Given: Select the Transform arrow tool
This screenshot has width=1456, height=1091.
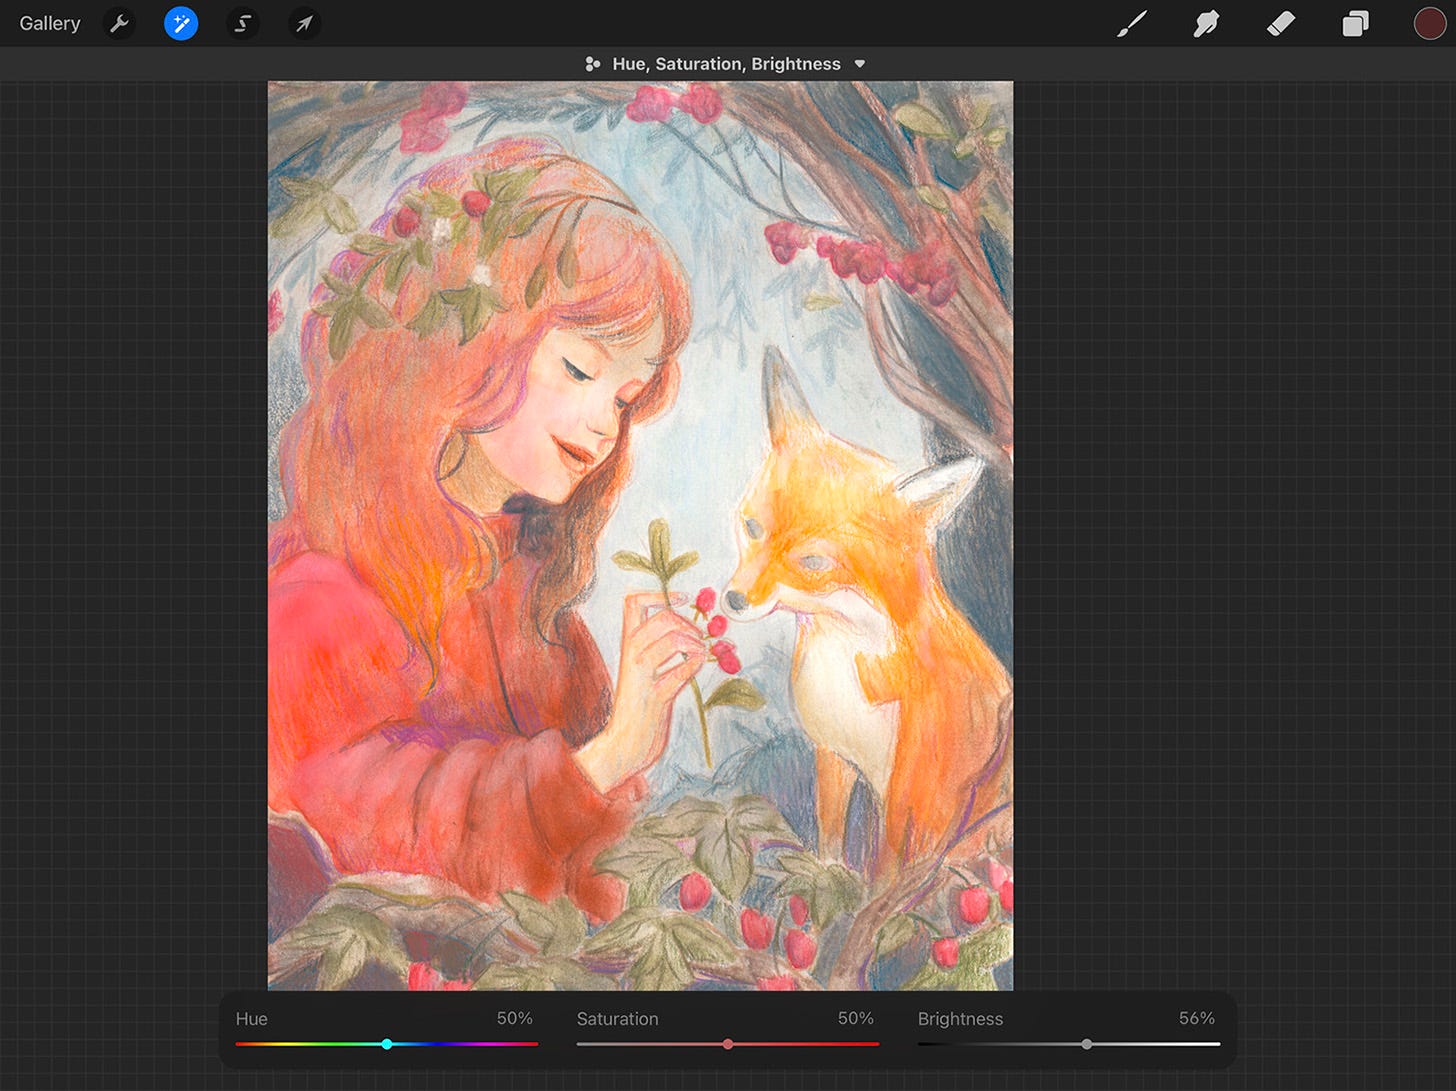Looking at the screenshot, I should click(304, 23).
